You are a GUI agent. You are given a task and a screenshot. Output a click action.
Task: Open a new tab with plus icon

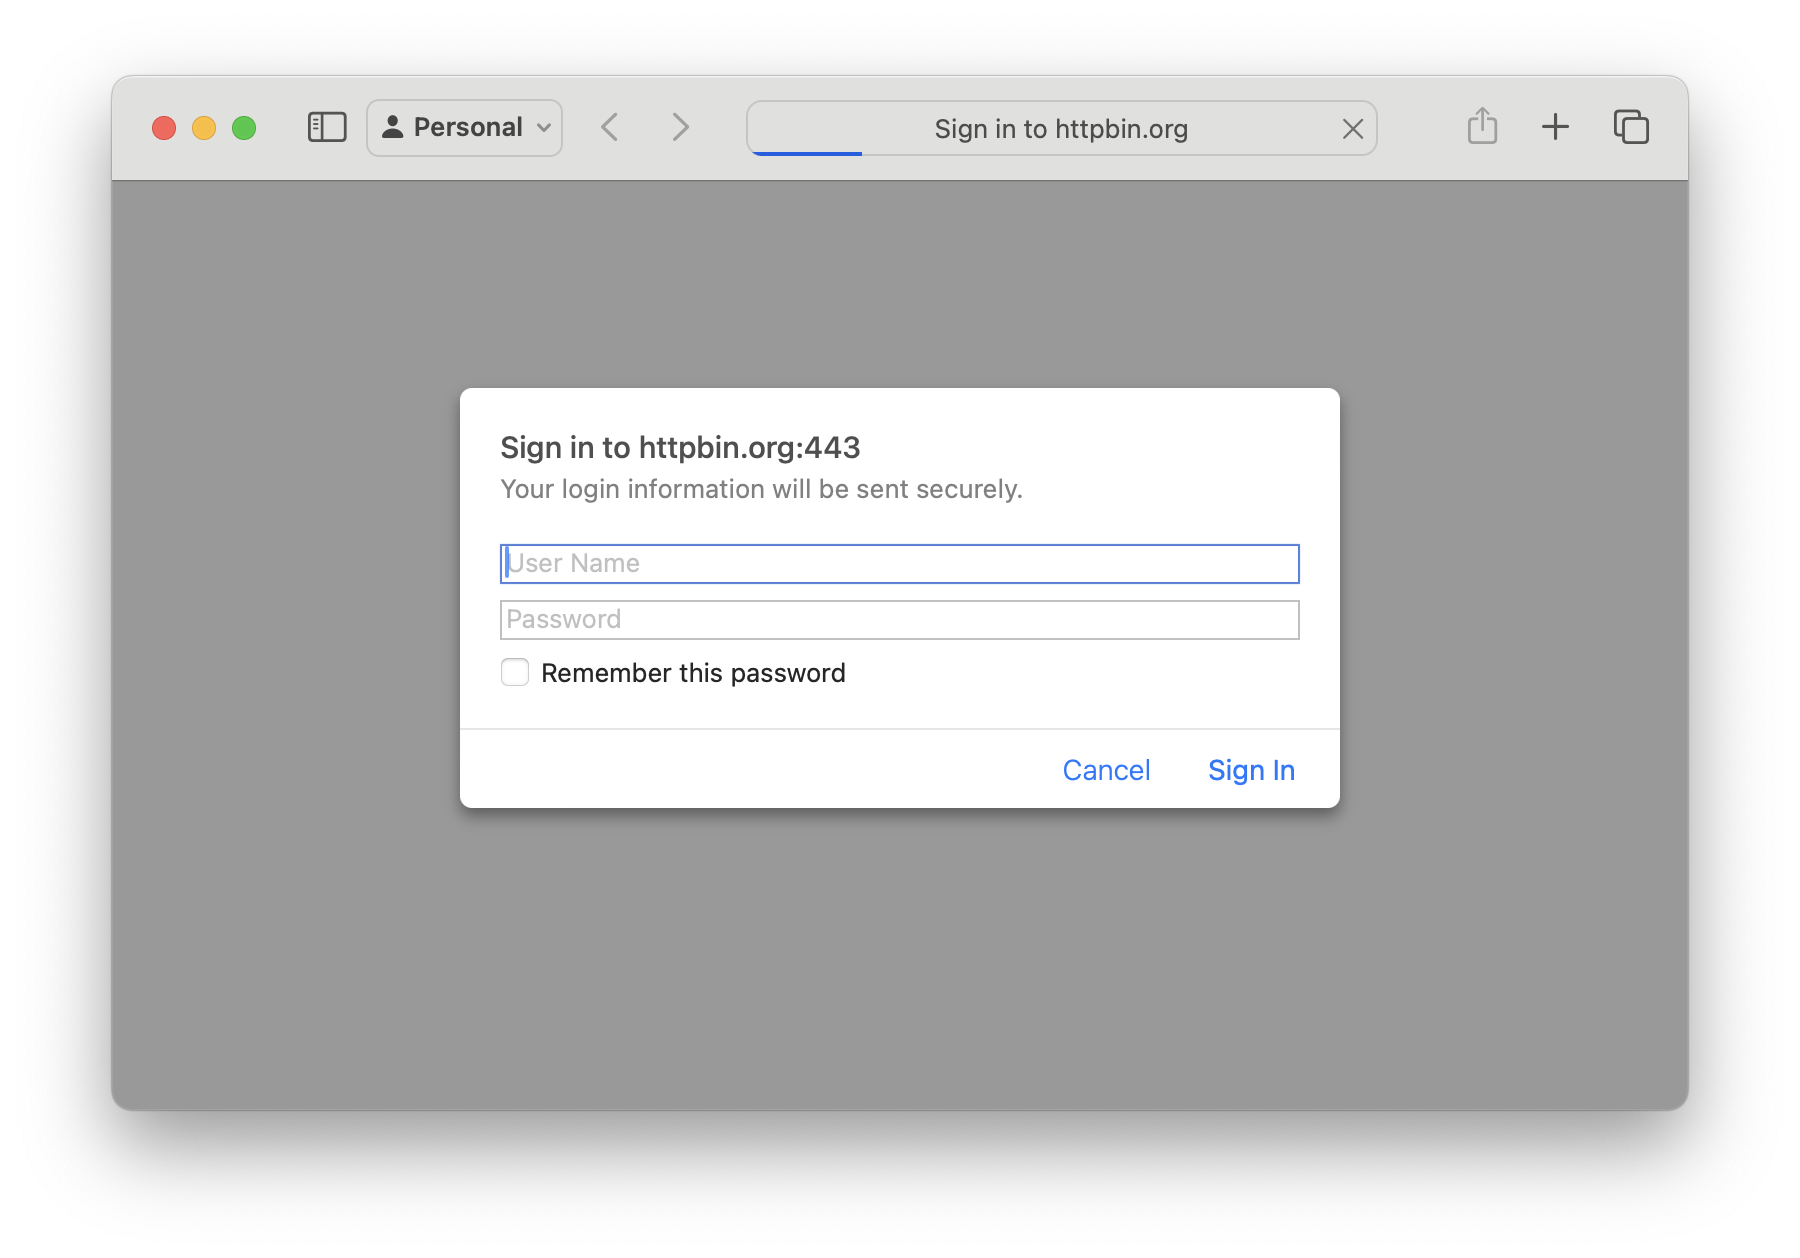(x=1555, y=127)
